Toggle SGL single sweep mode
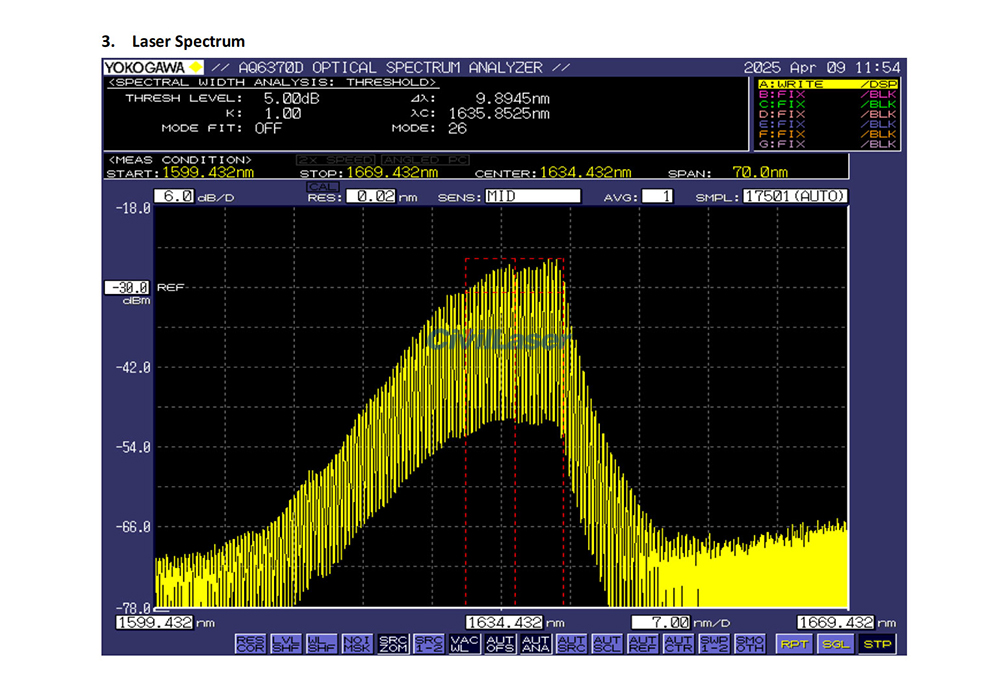1000x679 pixels. tap(835, 644)
